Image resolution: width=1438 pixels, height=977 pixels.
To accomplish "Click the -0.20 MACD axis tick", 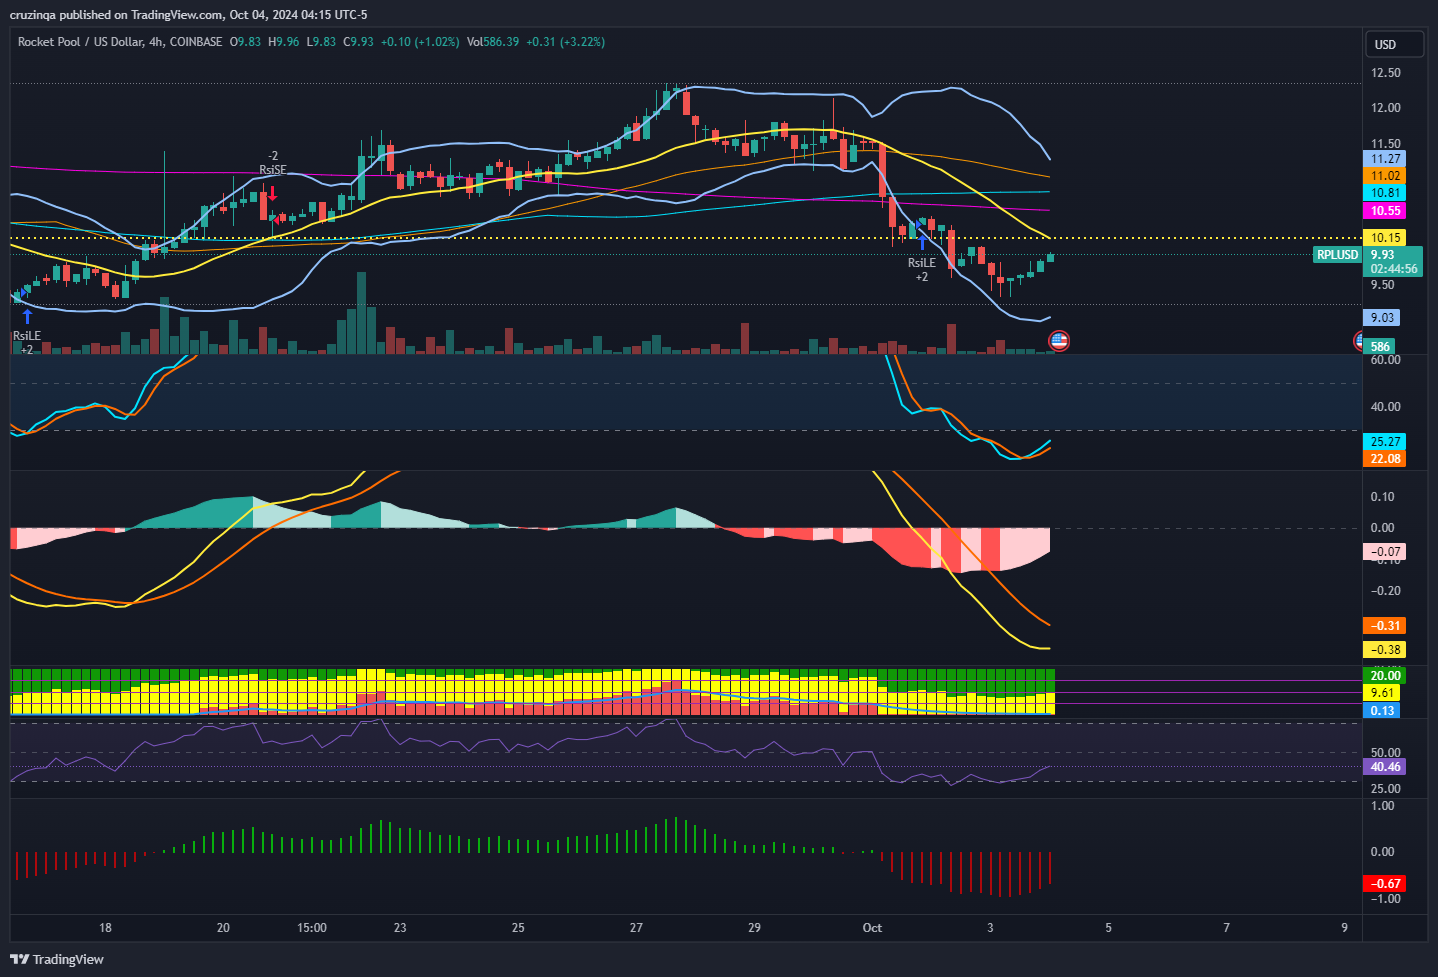I will (x=1385, y=591).
